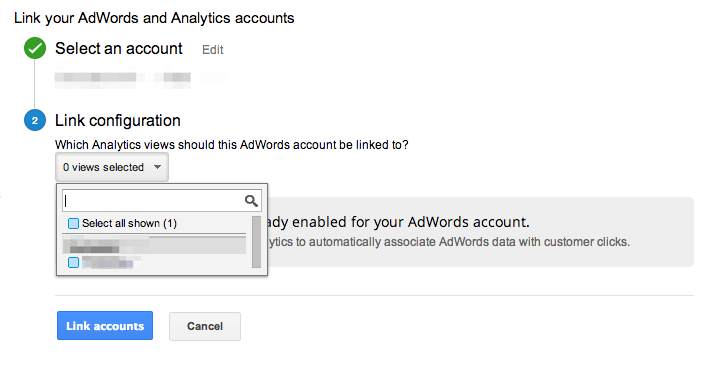Viewport: 708px width, 380px height.
Task: Click the gray auto-tagging info panel
Action: [x=480, y=232]
